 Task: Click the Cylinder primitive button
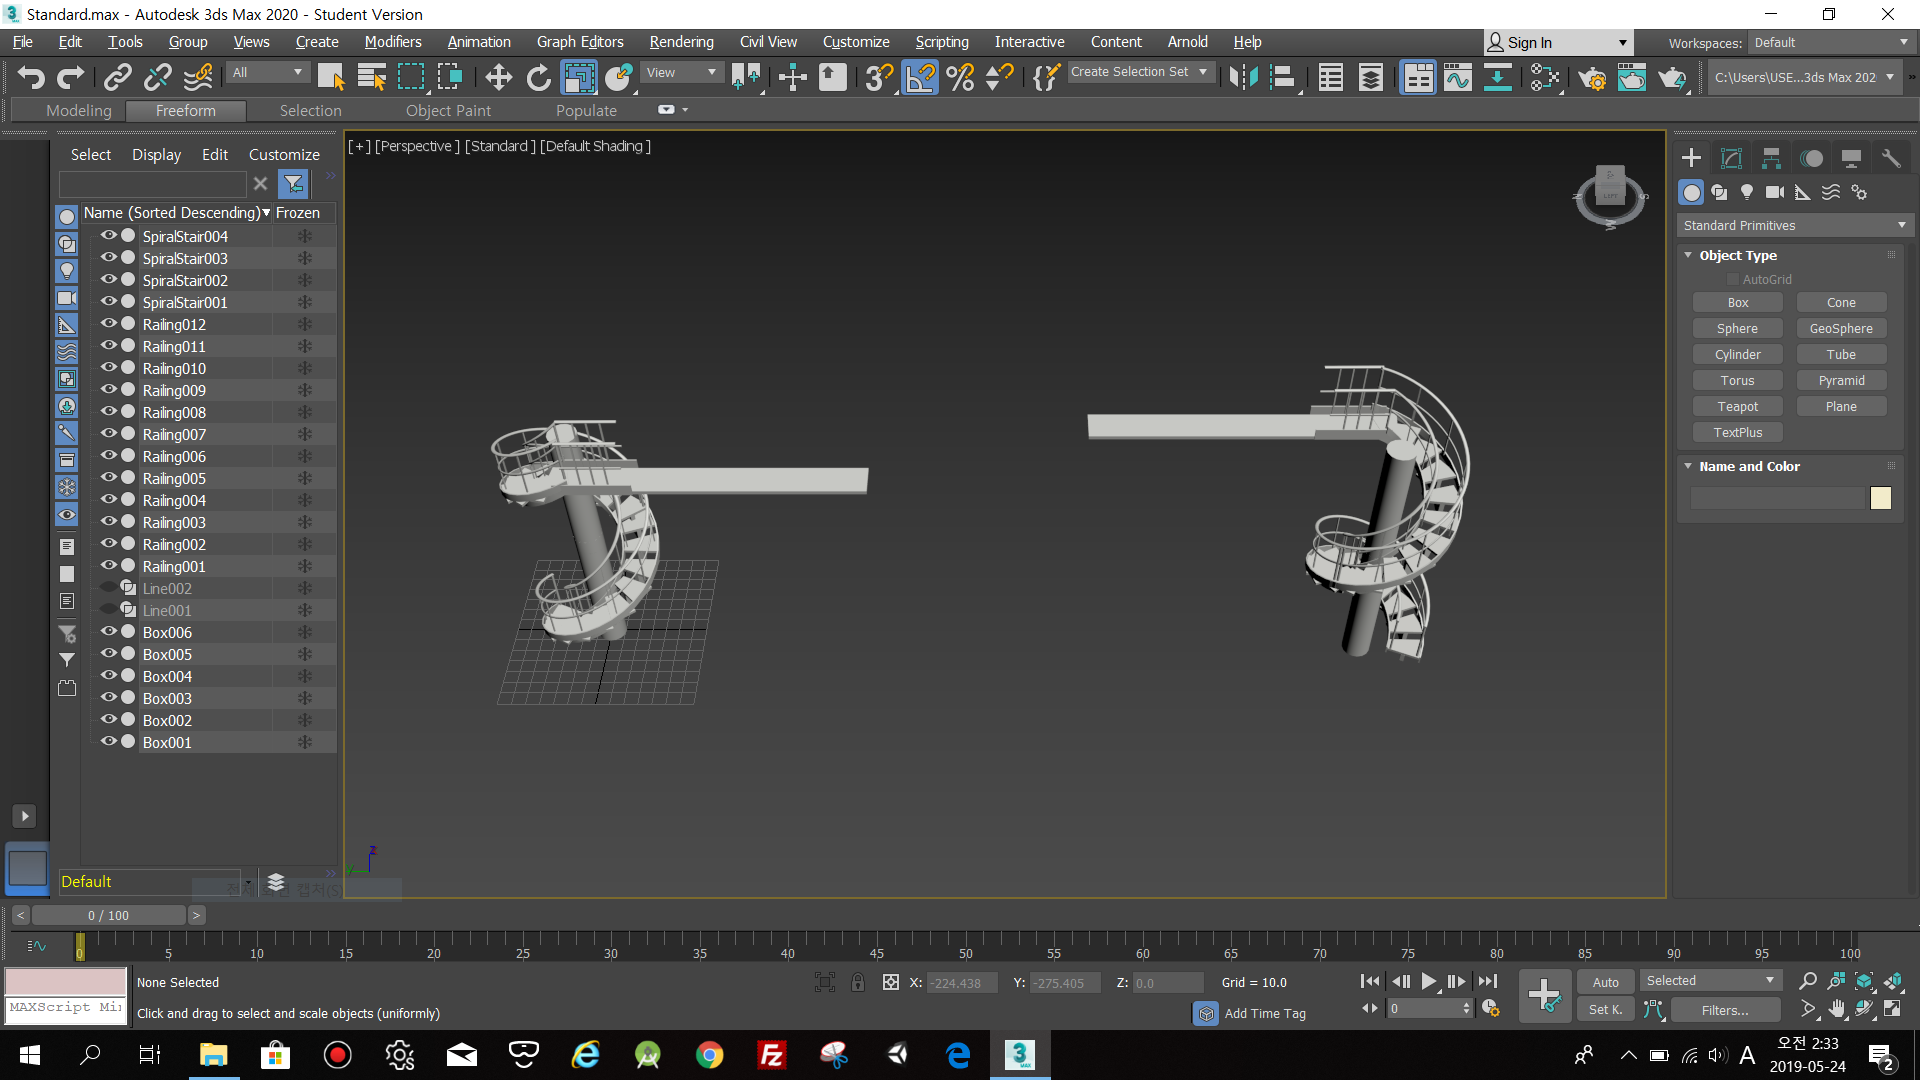pyautogui.click(x=1737, y=355)
